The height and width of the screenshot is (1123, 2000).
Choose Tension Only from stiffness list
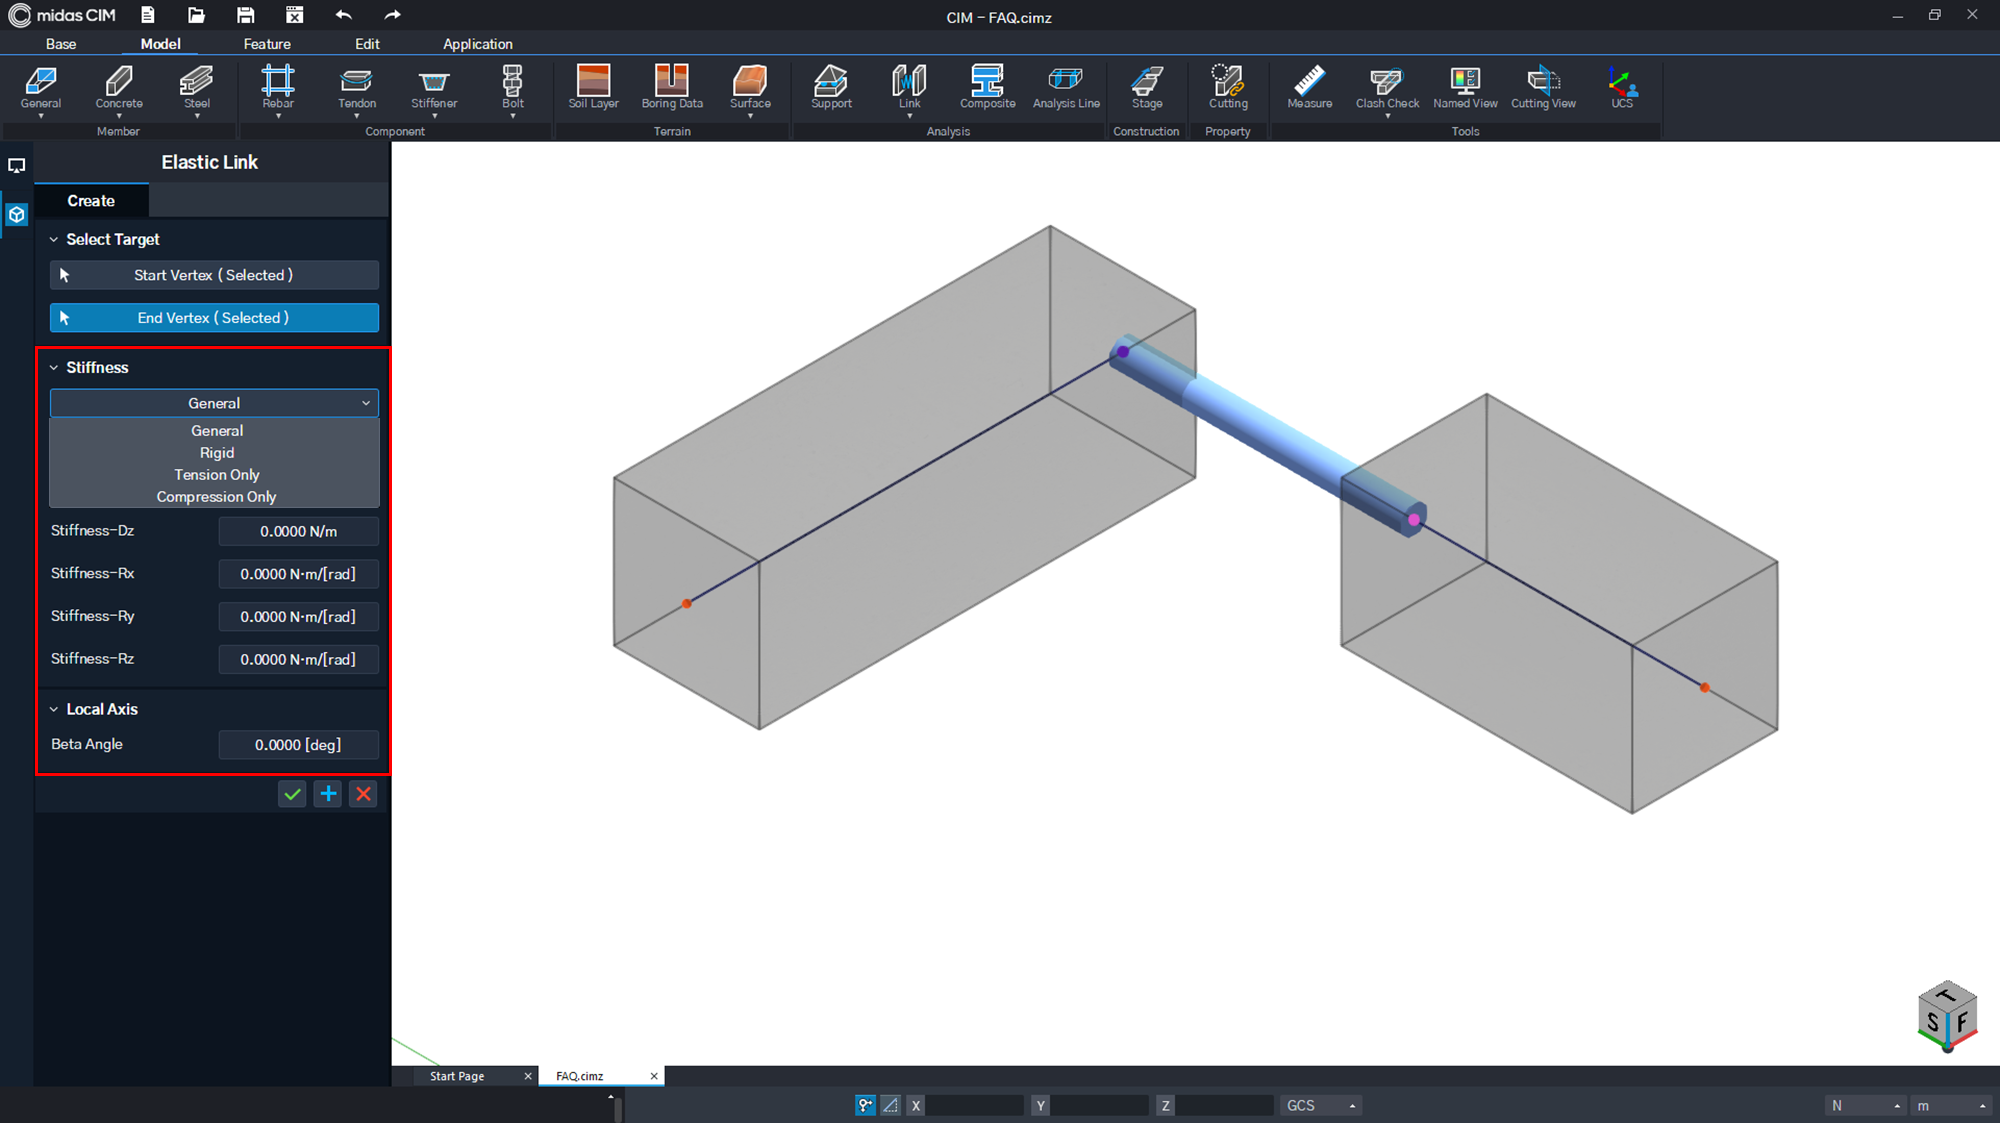pyautogui.click(x=216, y=475)
